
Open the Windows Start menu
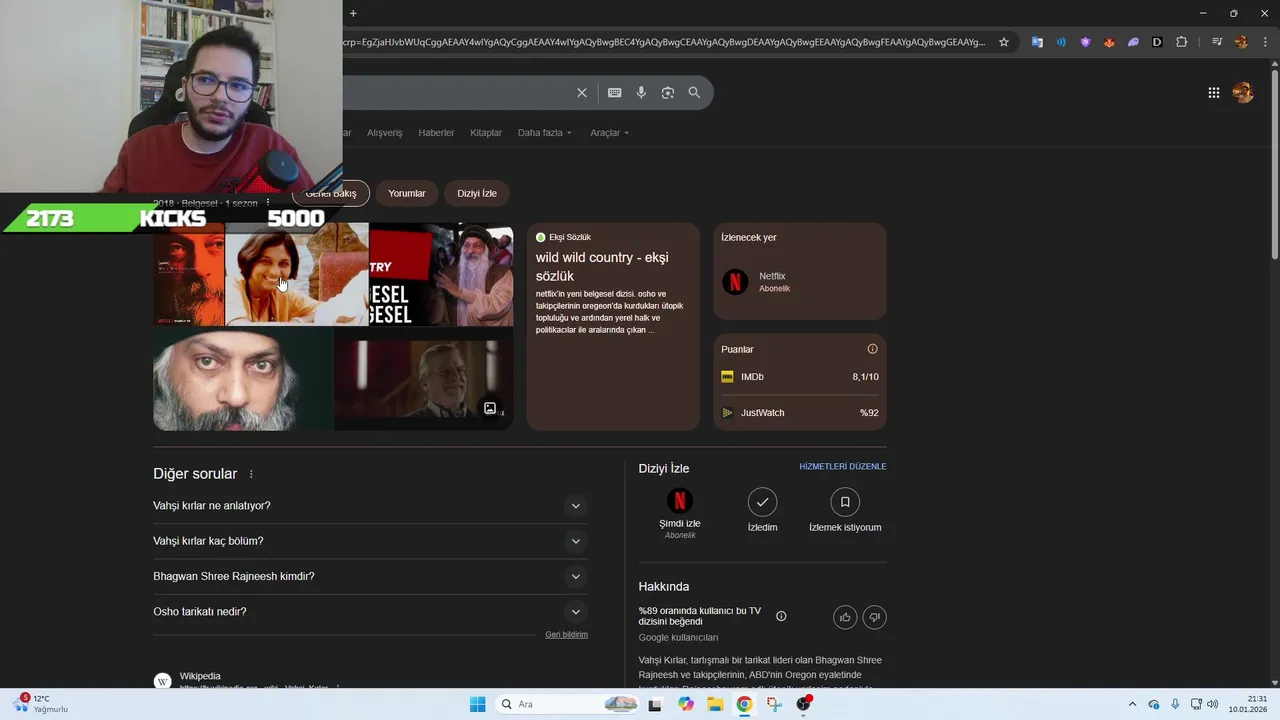click(477, 704)
